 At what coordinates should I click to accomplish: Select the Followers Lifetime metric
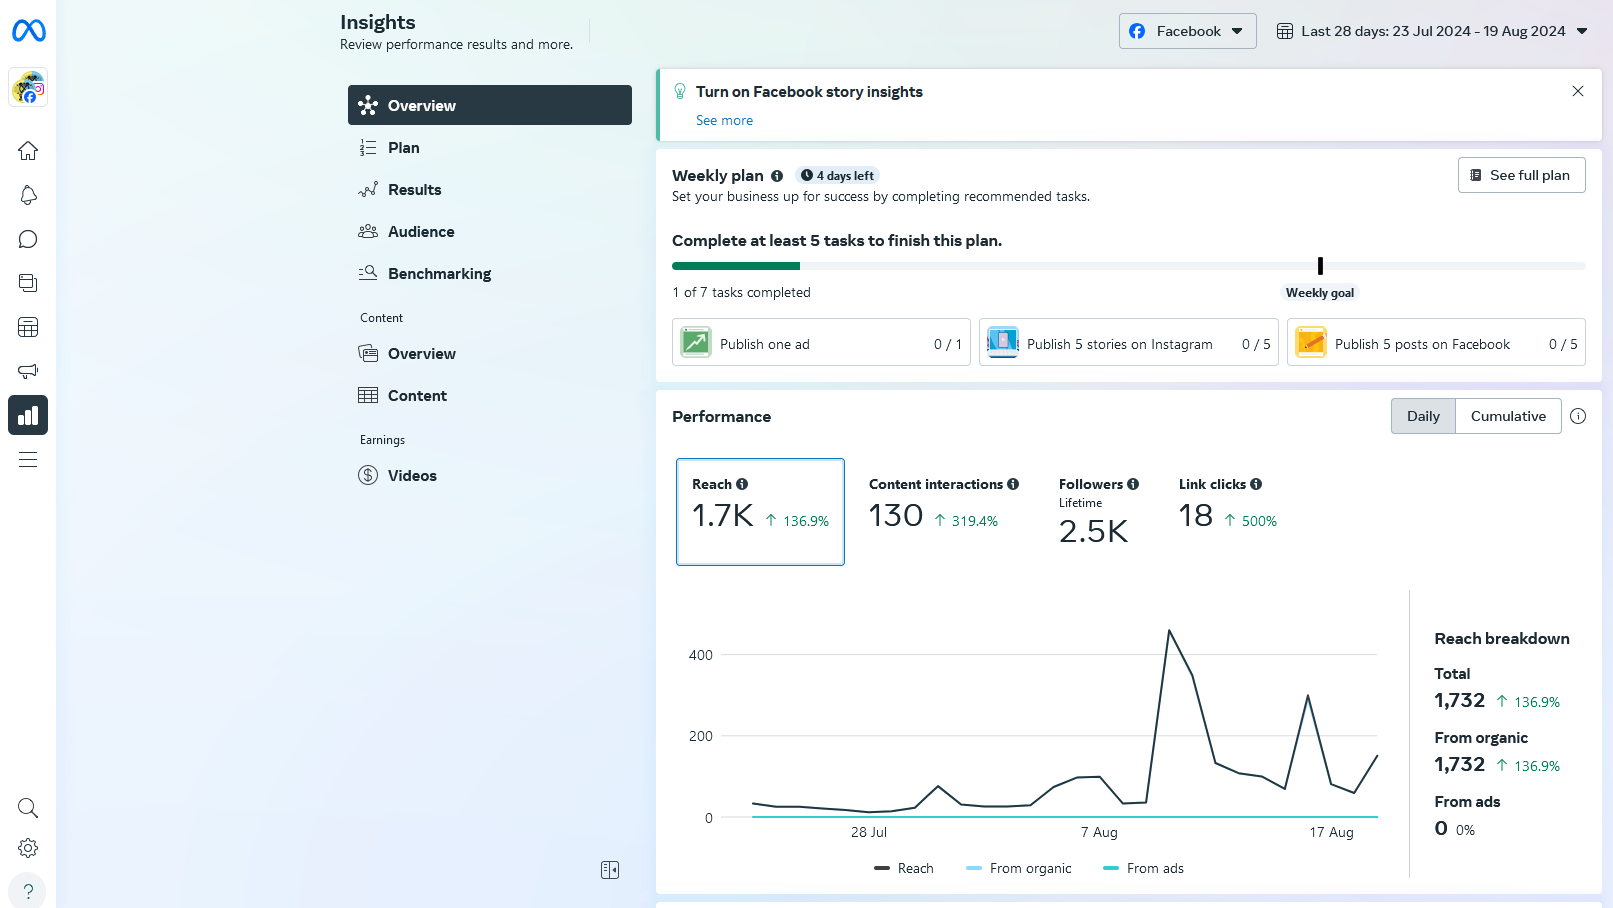(1098, 512)
